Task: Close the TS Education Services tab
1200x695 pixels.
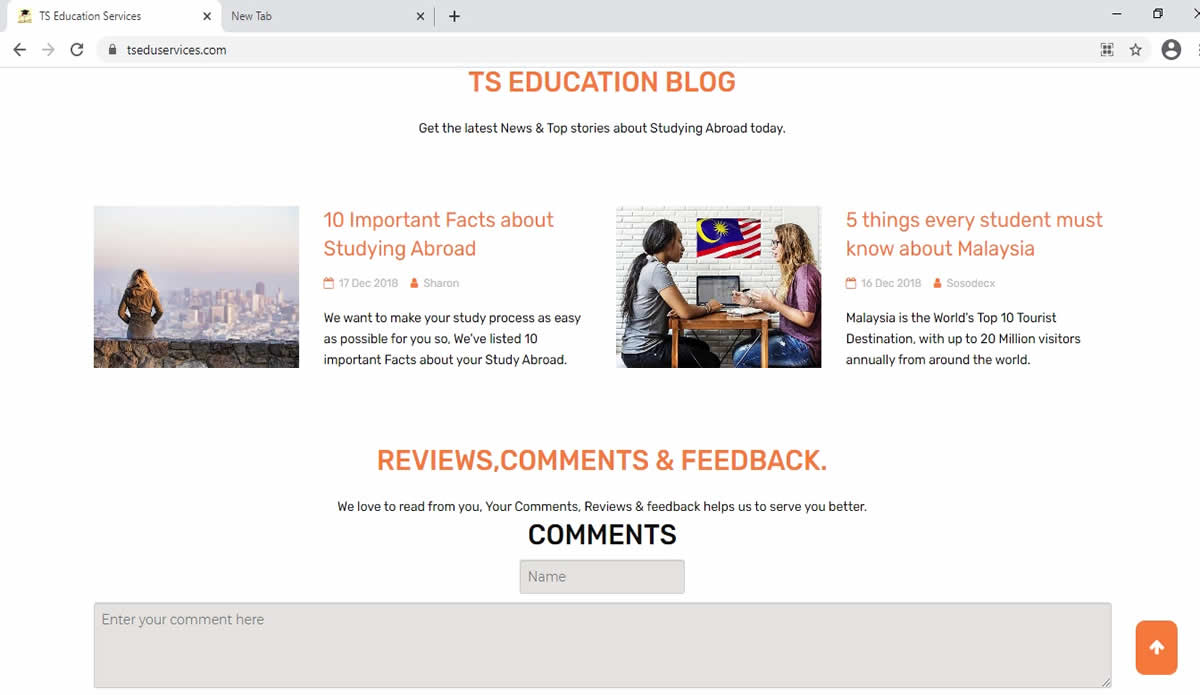Action: pyautogui.click(x=207, y=16)
